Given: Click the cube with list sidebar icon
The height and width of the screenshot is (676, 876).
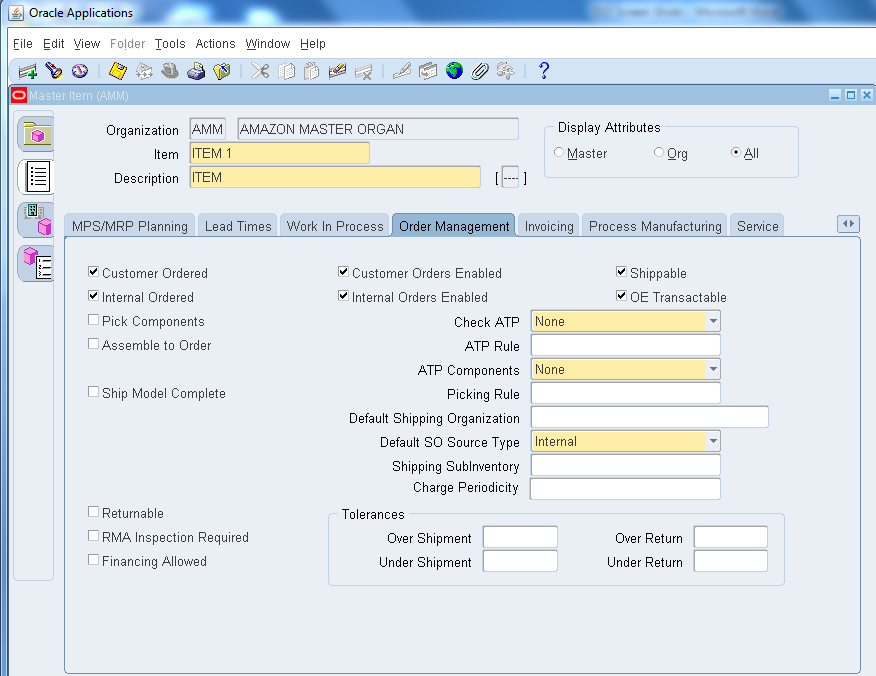Looking at the screenshot, I should pyautogui.click(x=37, y=263).
